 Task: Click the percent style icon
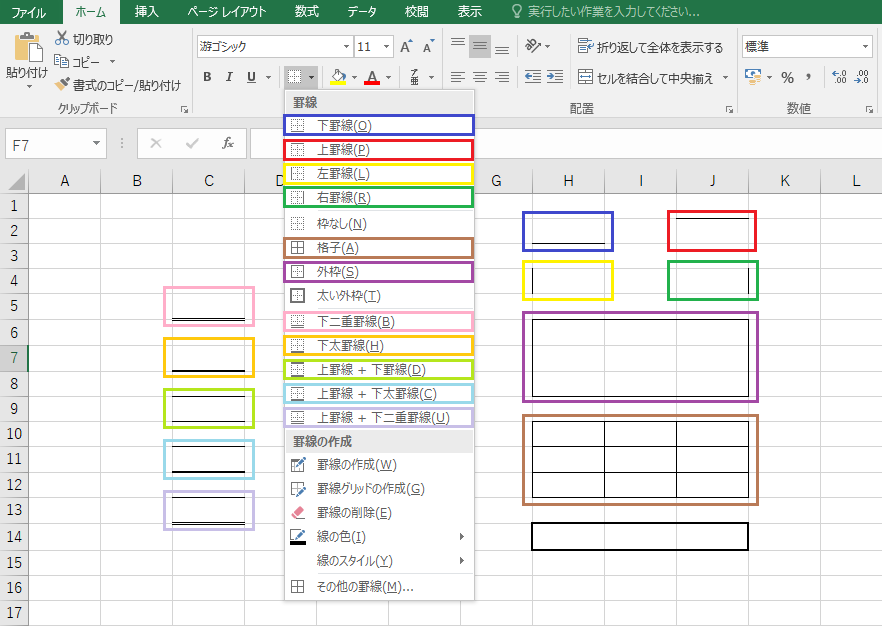click(787, 77)
